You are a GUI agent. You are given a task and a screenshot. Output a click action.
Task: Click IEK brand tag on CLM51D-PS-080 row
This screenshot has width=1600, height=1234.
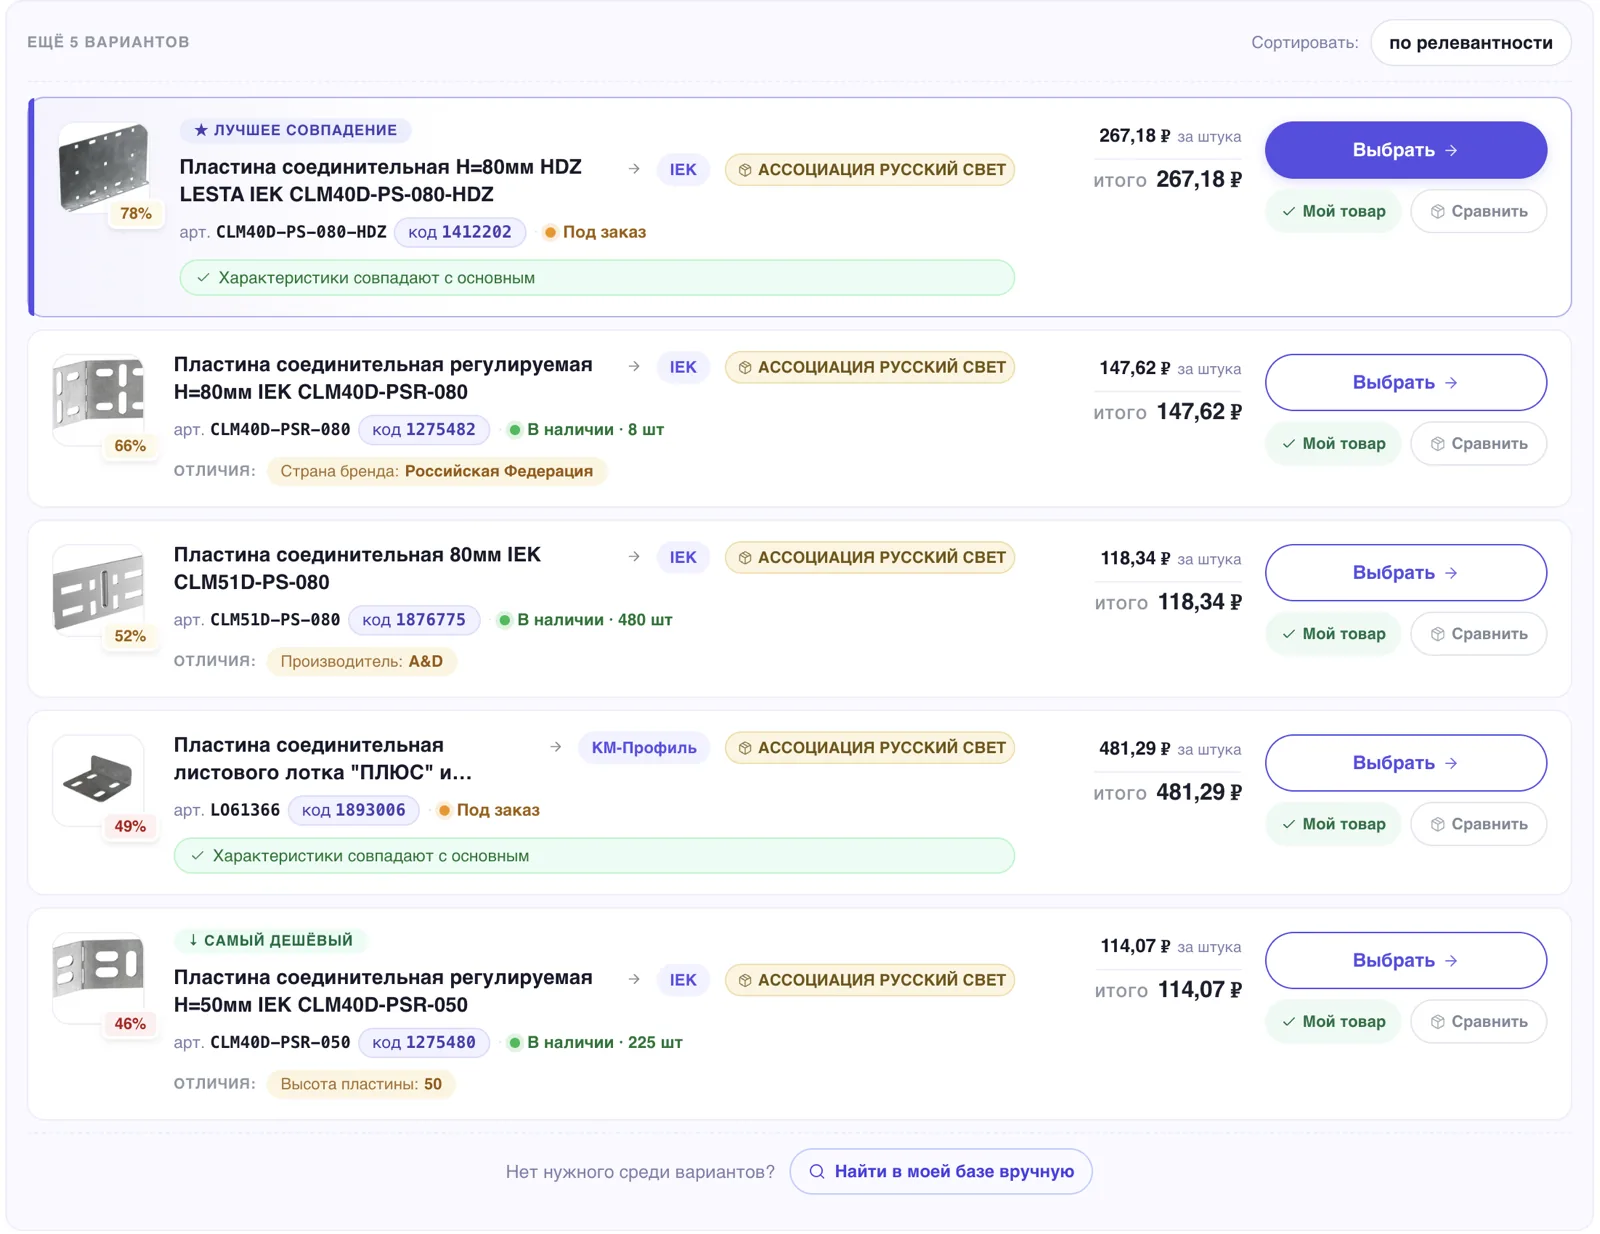(683, 557)
